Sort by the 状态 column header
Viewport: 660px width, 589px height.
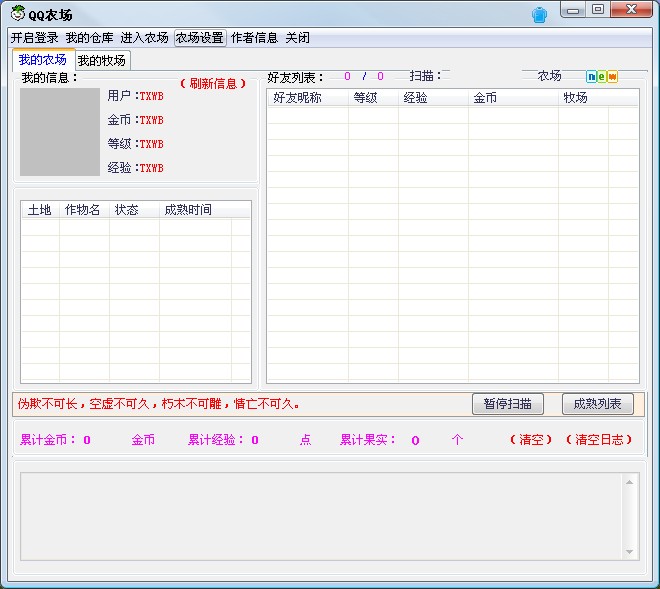134,210
